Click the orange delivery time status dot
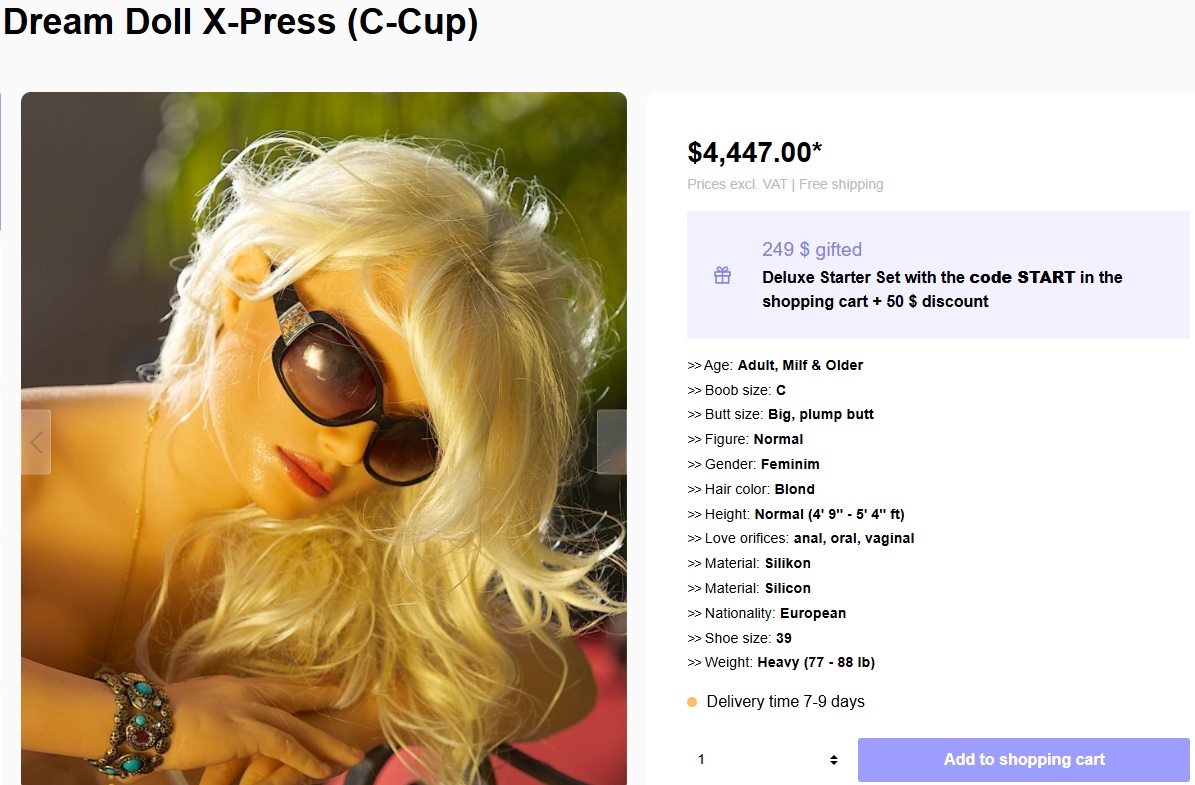The height and width of the screenshot is (785, 1195). 692,702
